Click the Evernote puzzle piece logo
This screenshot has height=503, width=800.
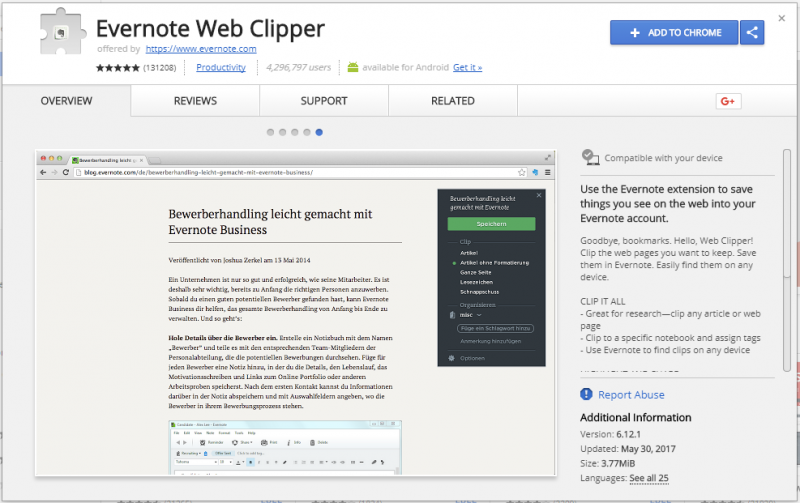pos(63,32)
